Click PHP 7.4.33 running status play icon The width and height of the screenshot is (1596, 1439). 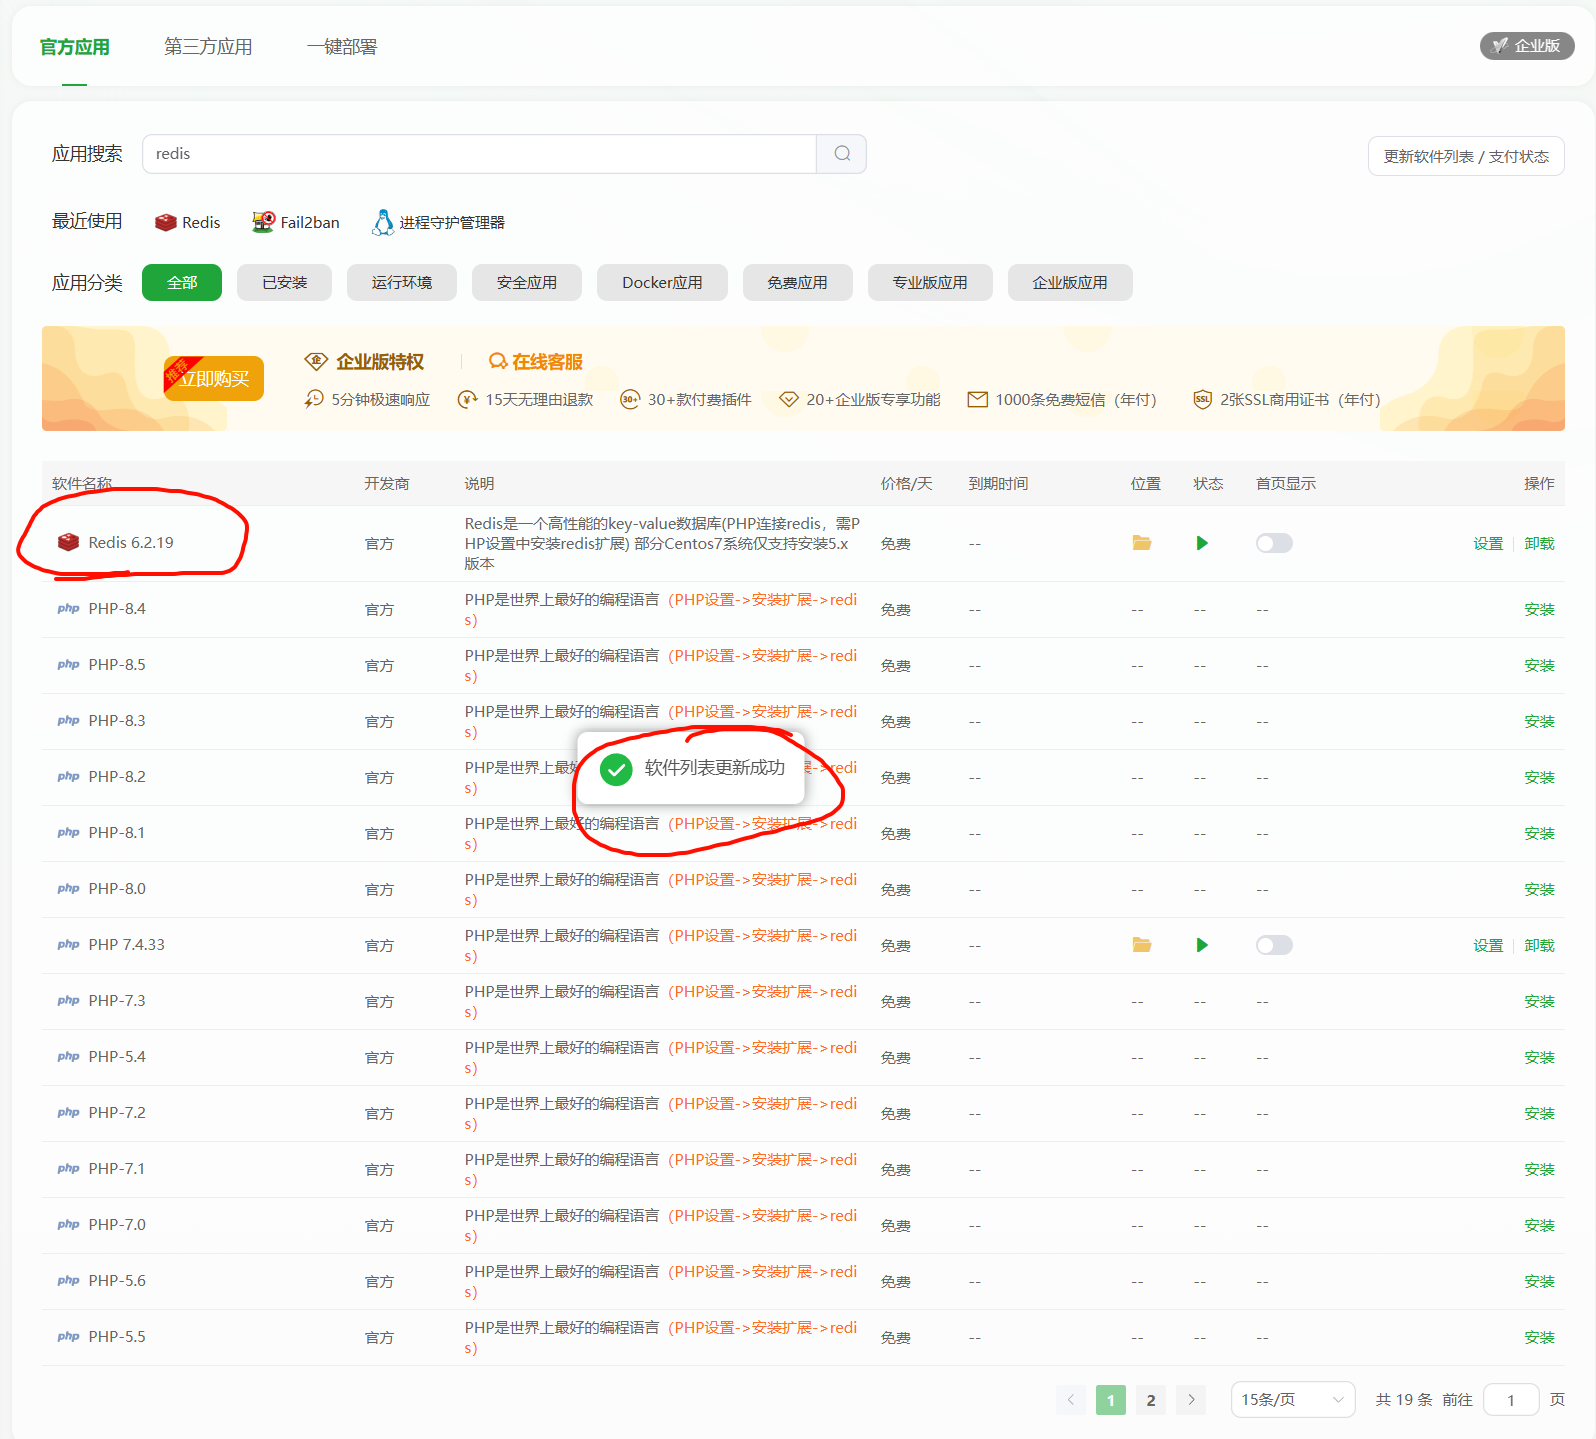click(1202, 945)
